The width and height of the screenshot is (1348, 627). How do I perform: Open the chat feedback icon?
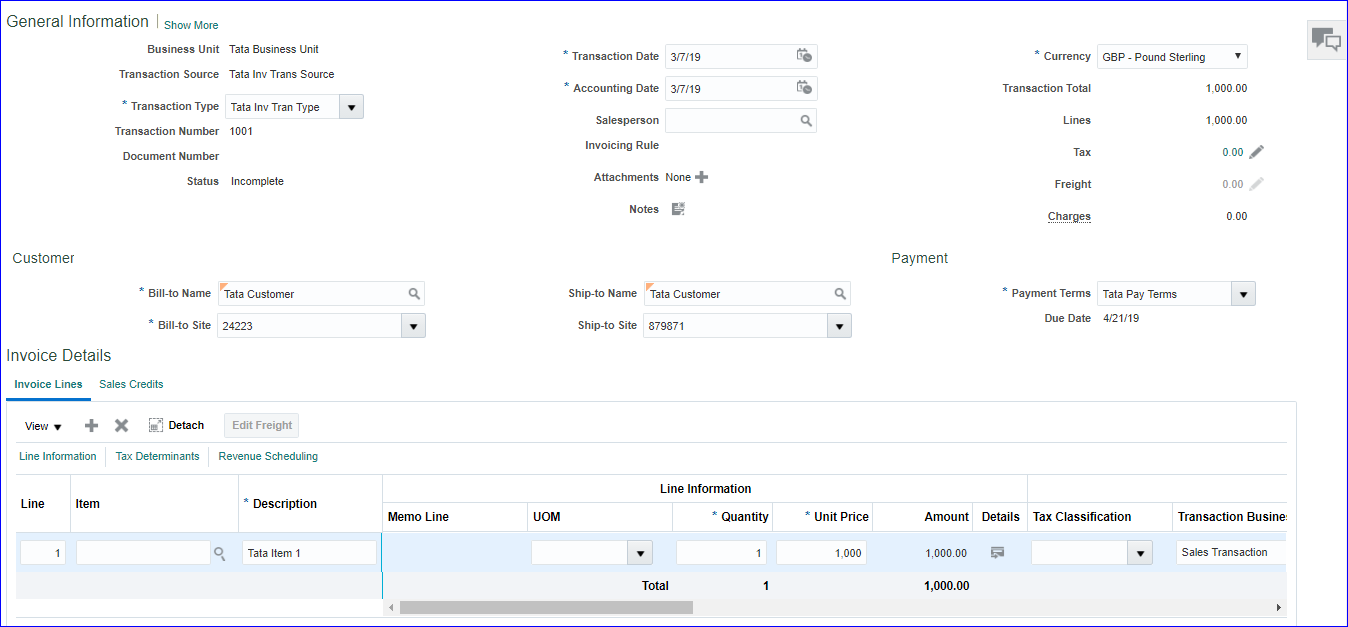[1326, 40]
